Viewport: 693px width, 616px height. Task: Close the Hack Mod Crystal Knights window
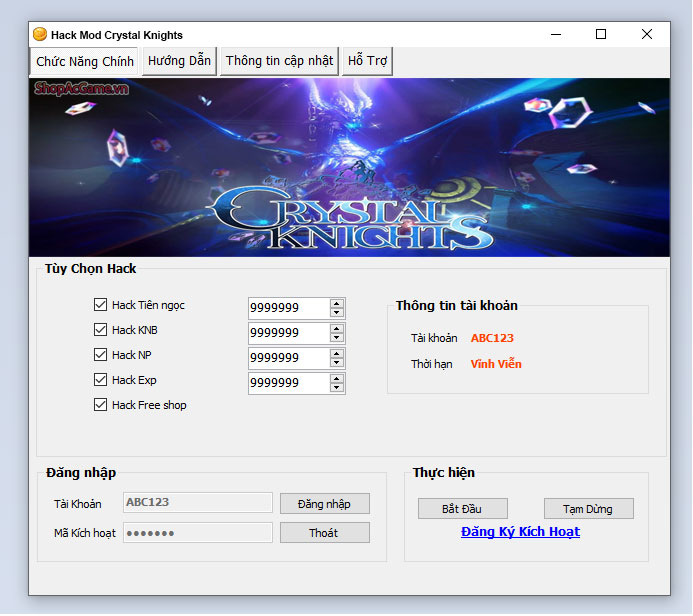(647, 34)
